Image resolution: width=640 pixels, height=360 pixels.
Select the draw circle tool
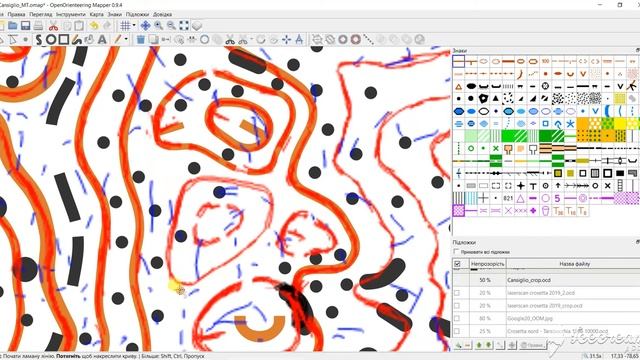[51, 40]
